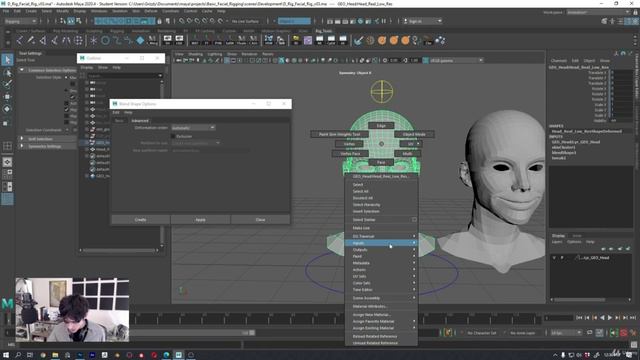
Task: Click the circle curve icon on shelf
Action: point(105,40)
